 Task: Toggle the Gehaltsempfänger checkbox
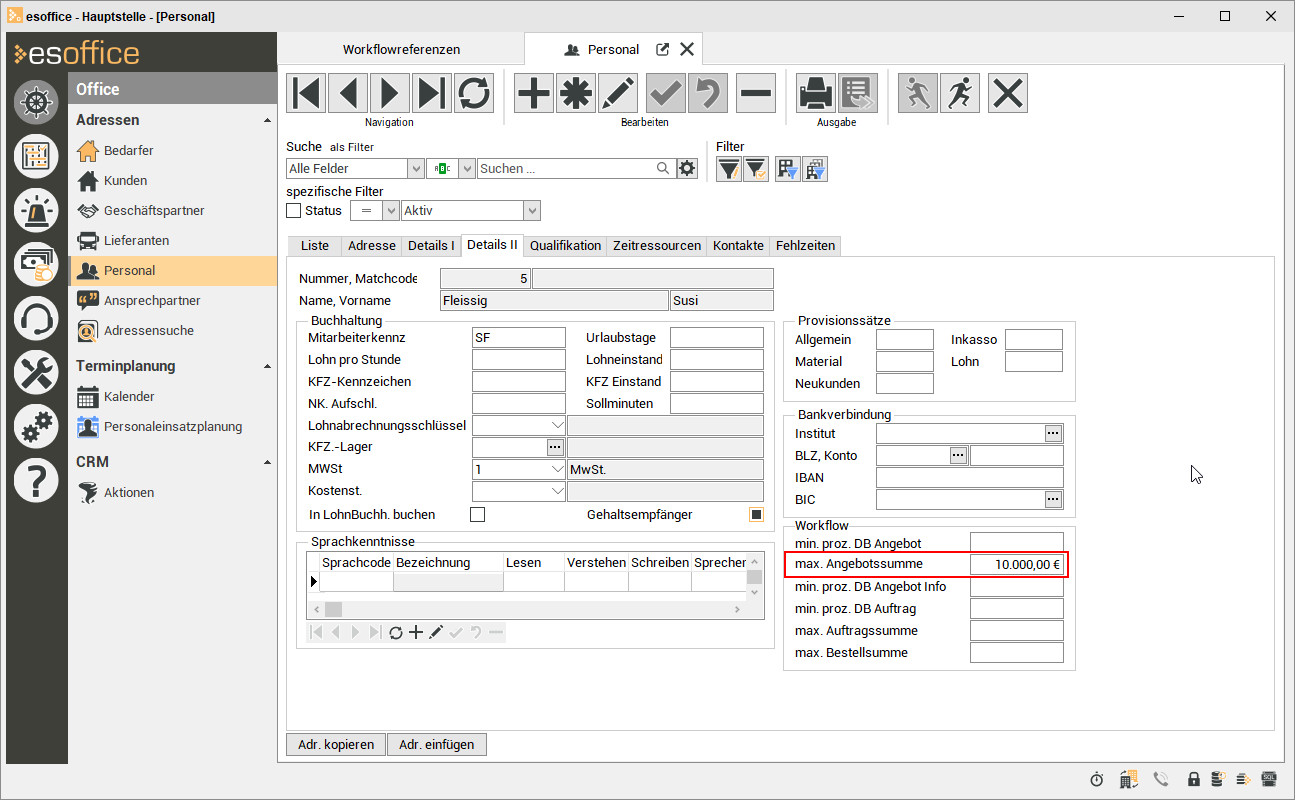pyautogui.click(x=757, y=515)
